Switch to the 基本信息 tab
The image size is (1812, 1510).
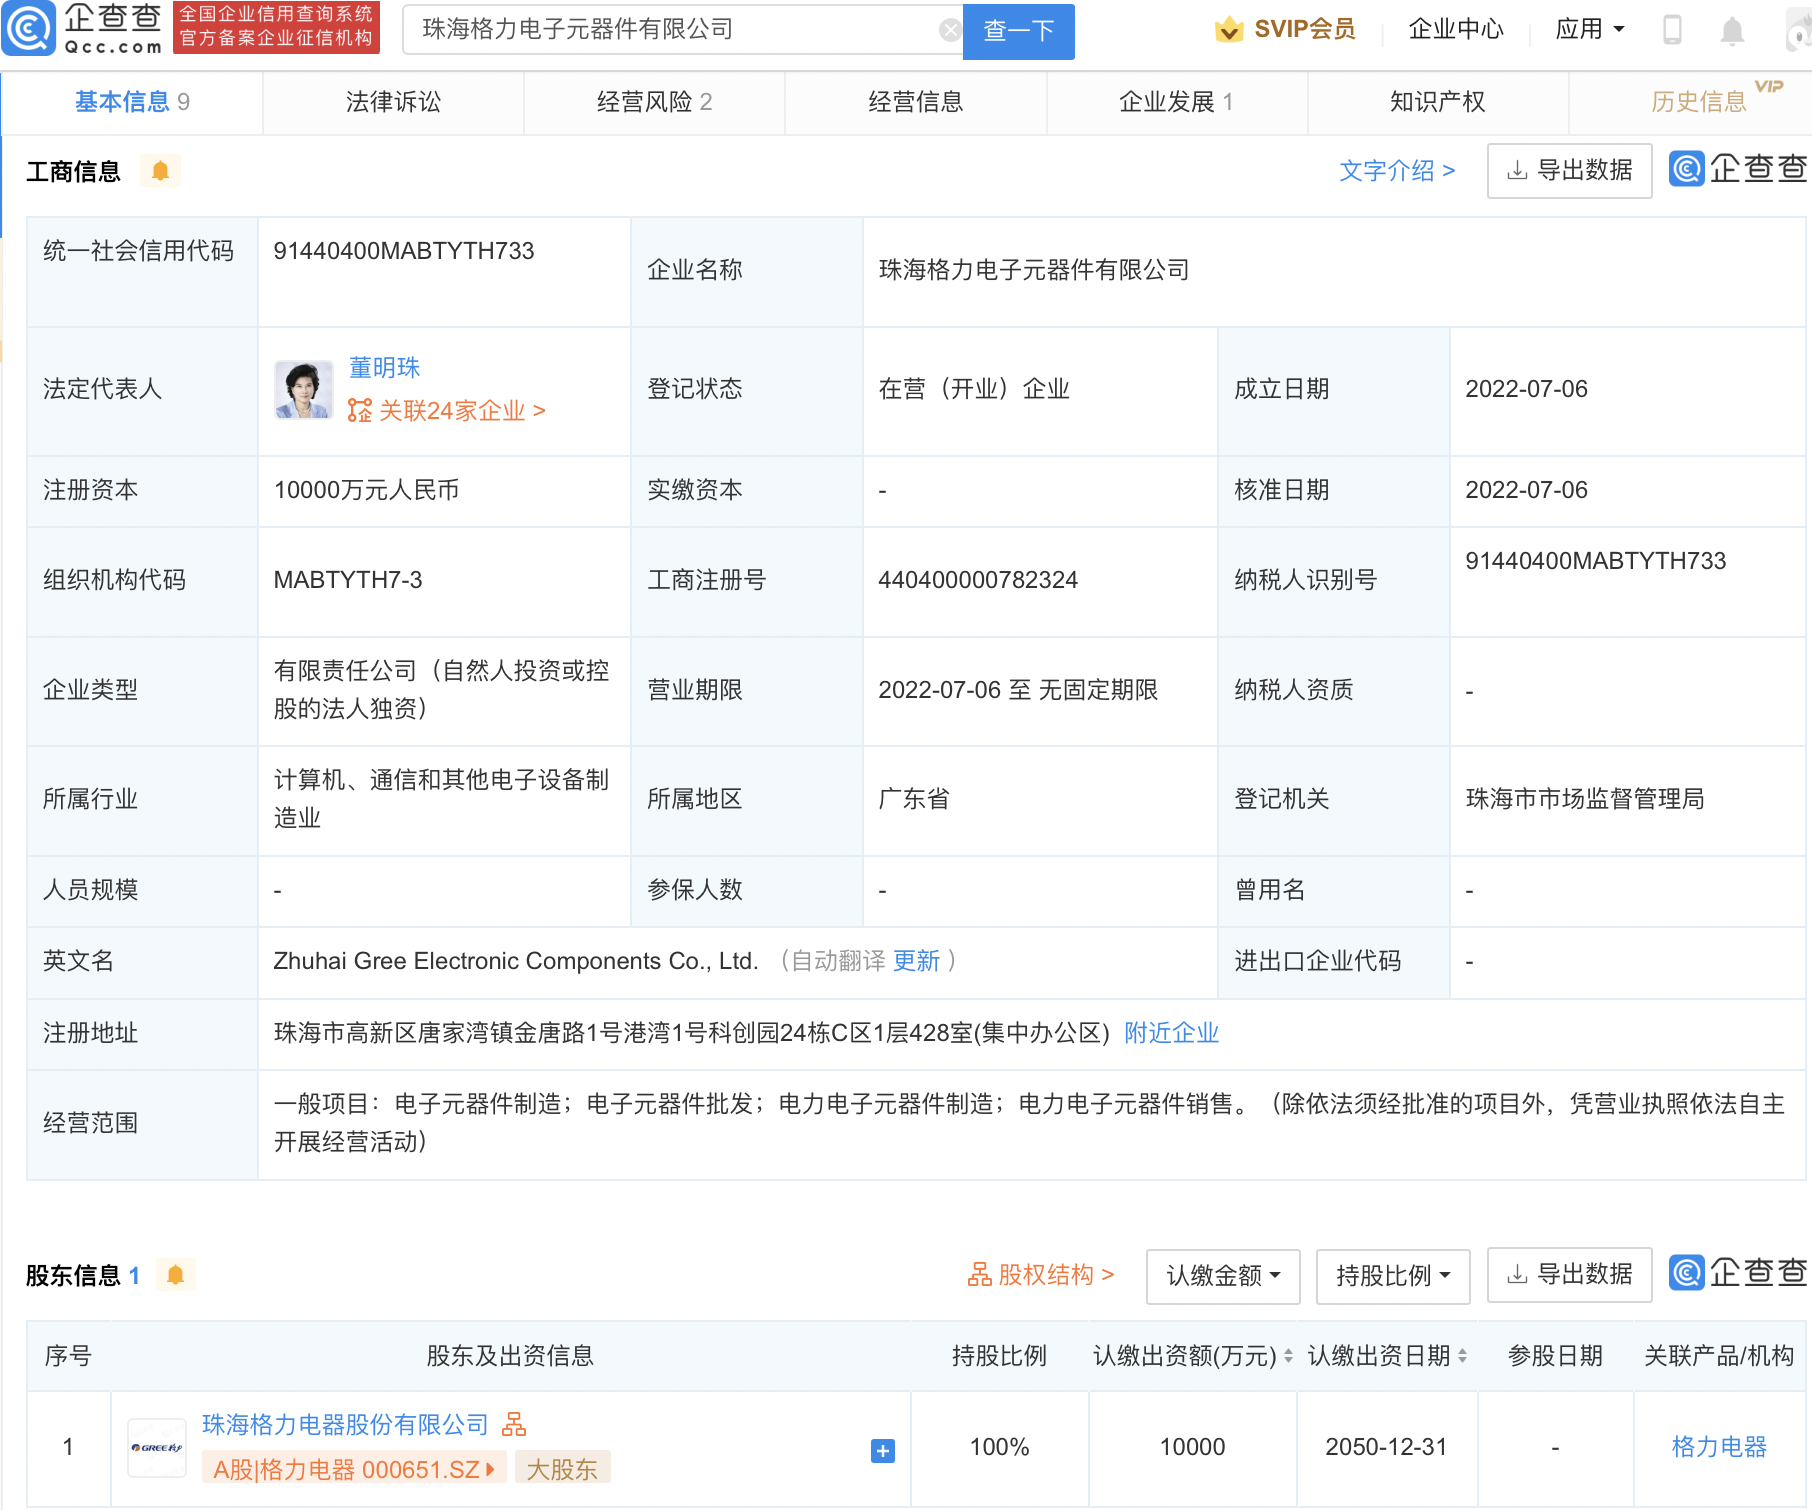coord(132,102)
